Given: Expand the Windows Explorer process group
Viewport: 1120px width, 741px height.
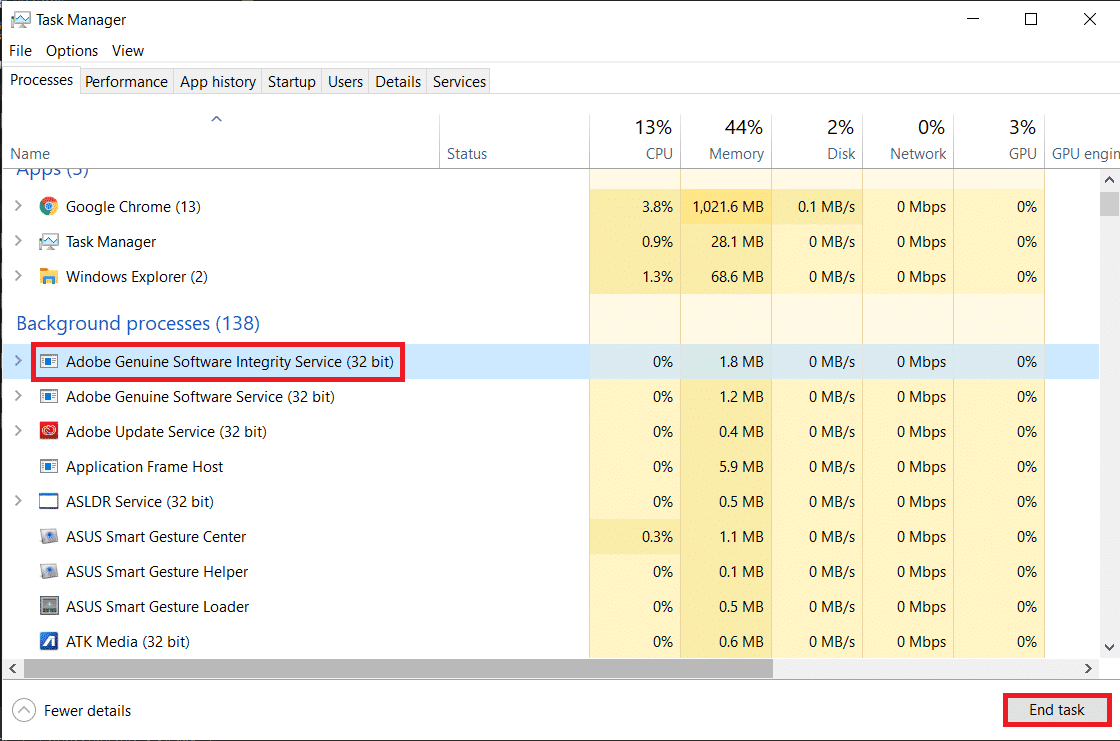Looking at the screenshot, I should click(17, 277).
